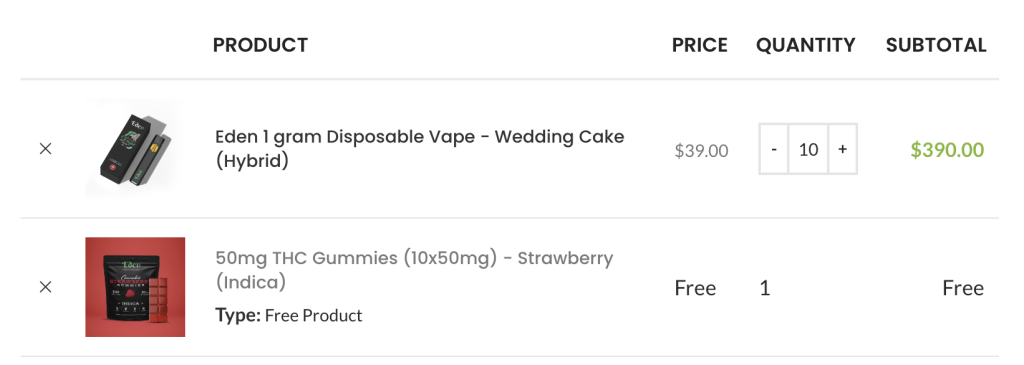Click the Free subtotal for gummies
Image resolution: width=1024 pixels, height=365 pixels.
click(963, 288)
